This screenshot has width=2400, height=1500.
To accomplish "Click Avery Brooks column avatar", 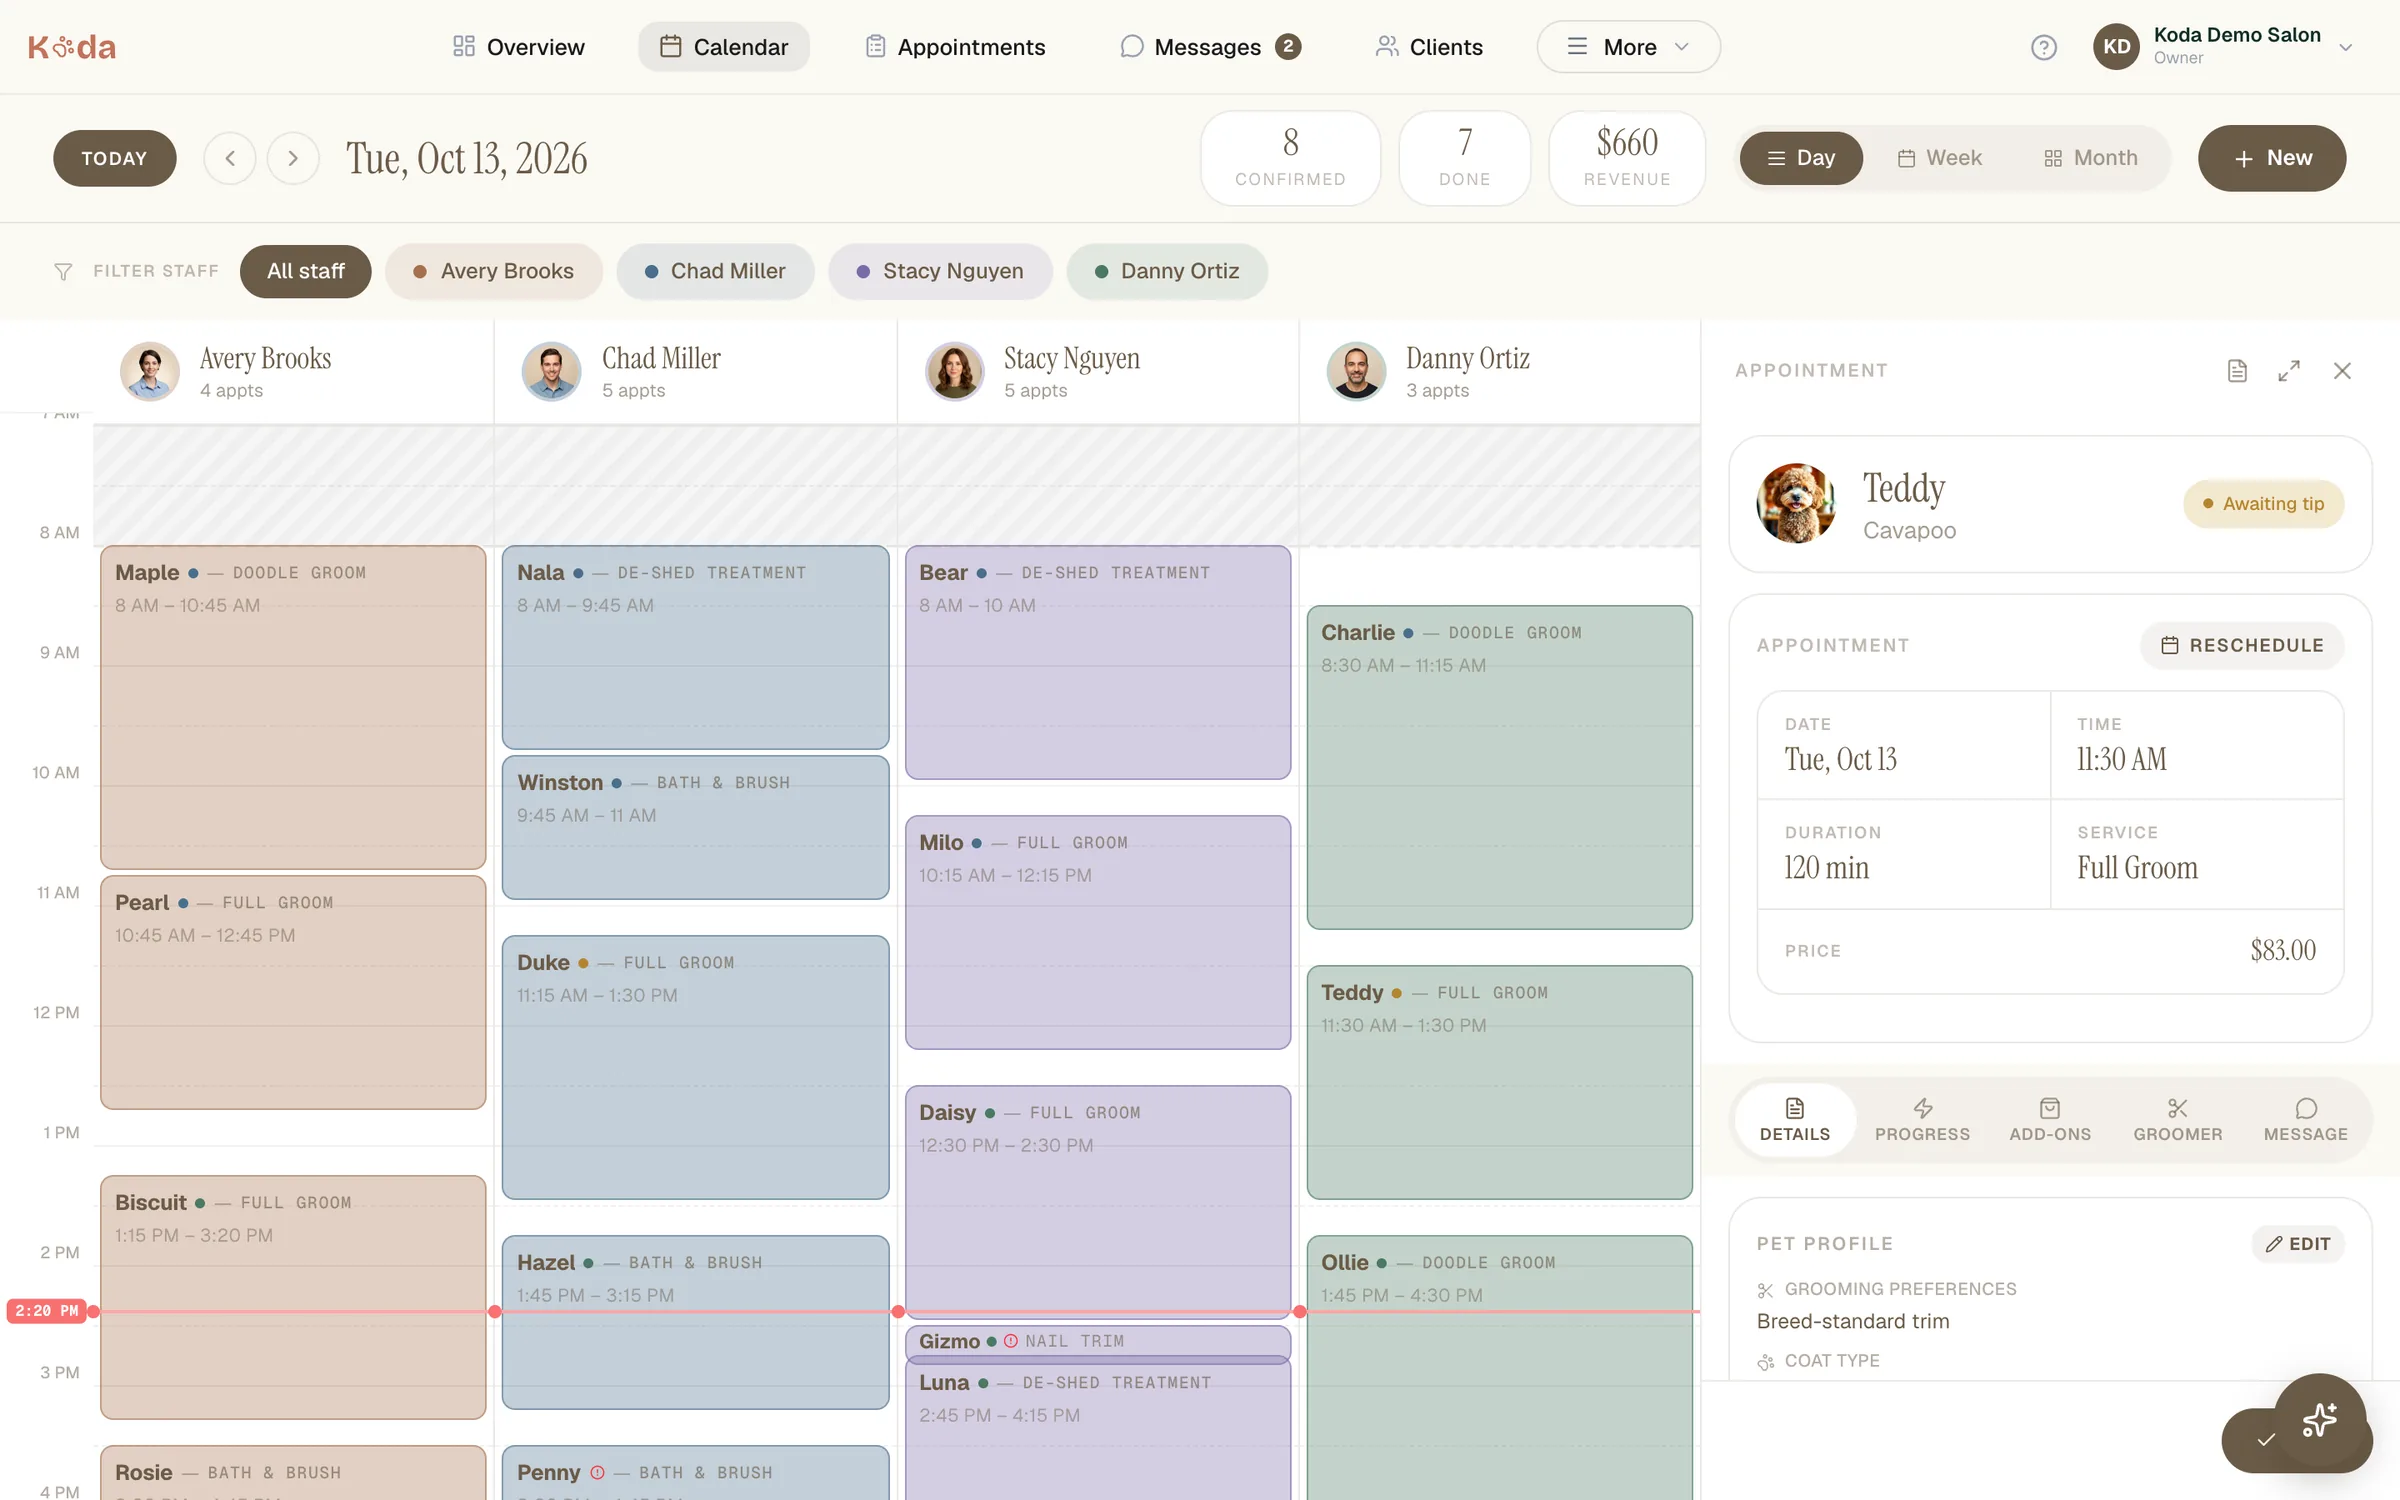I will (x=150, y=371).
